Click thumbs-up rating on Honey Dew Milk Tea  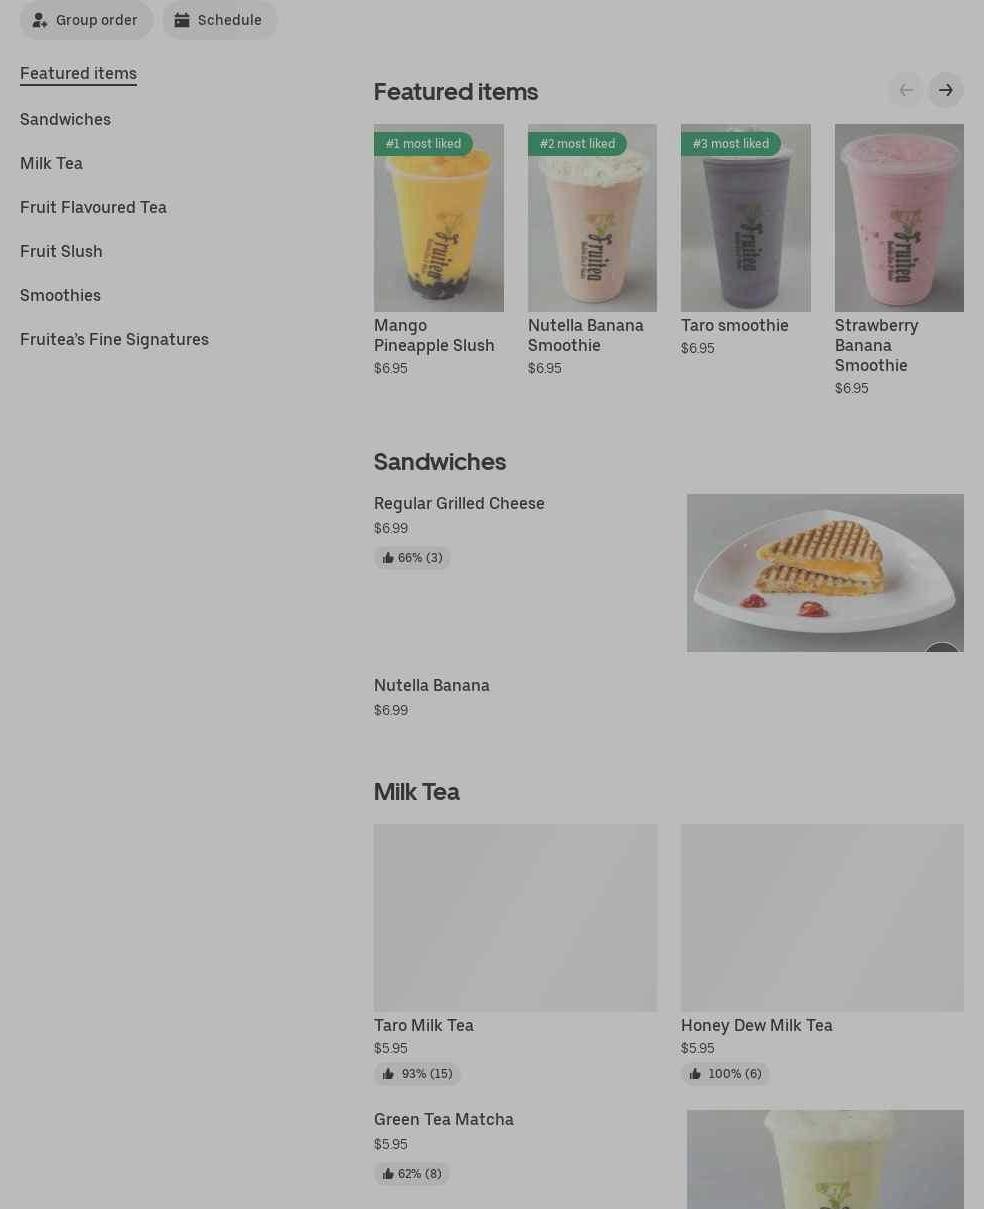point(725,1074)
